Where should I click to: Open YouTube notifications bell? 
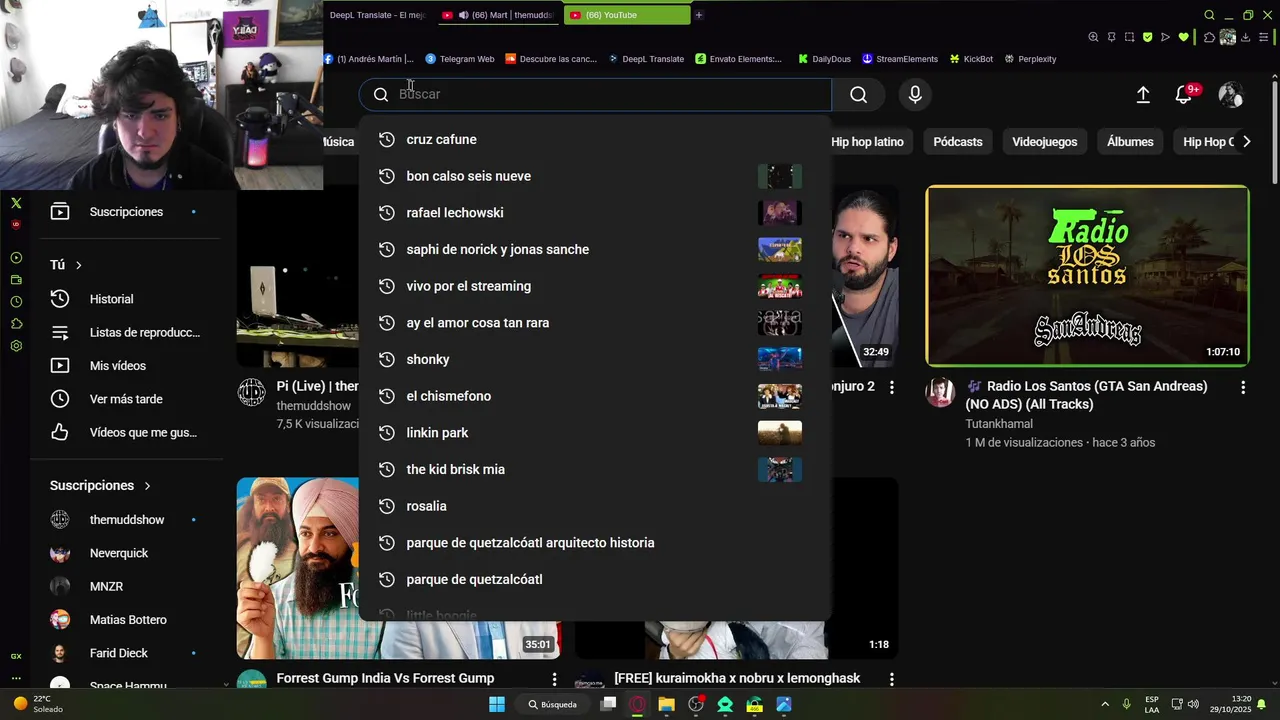(x=1183, y=94)
